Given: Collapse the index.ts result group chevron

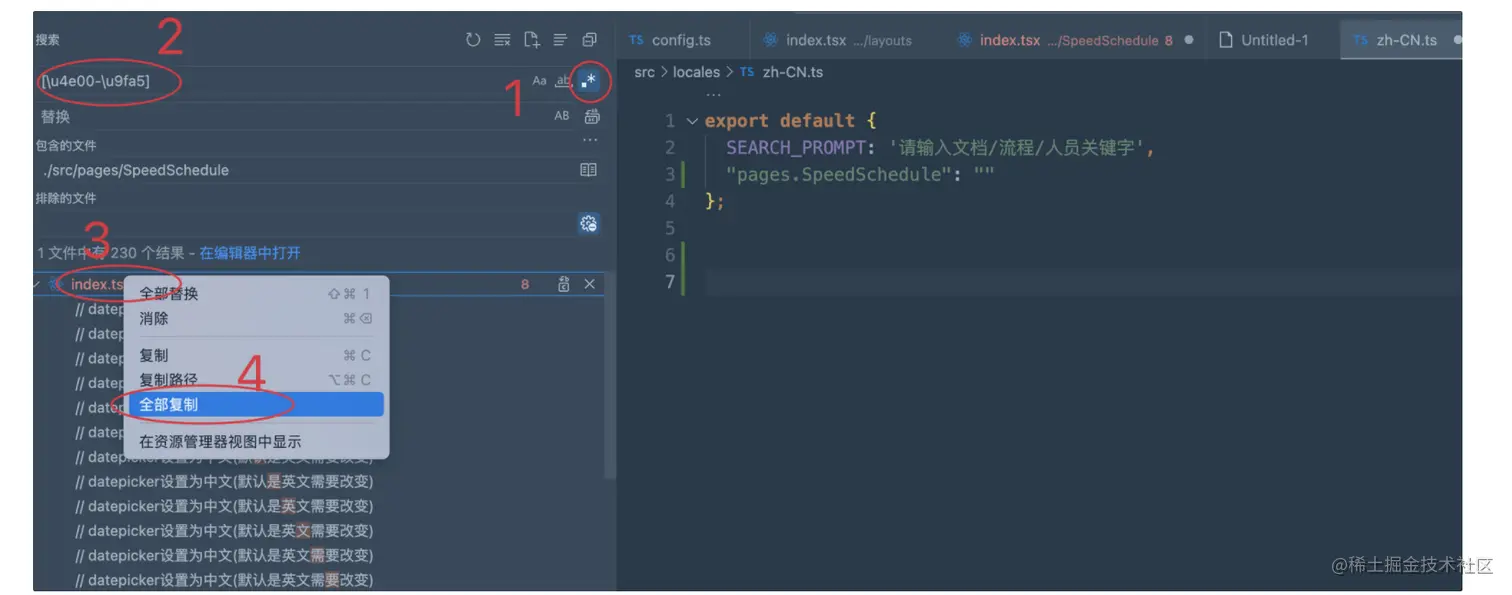Looking at the screenshot, I should click(x=38, y=285).
